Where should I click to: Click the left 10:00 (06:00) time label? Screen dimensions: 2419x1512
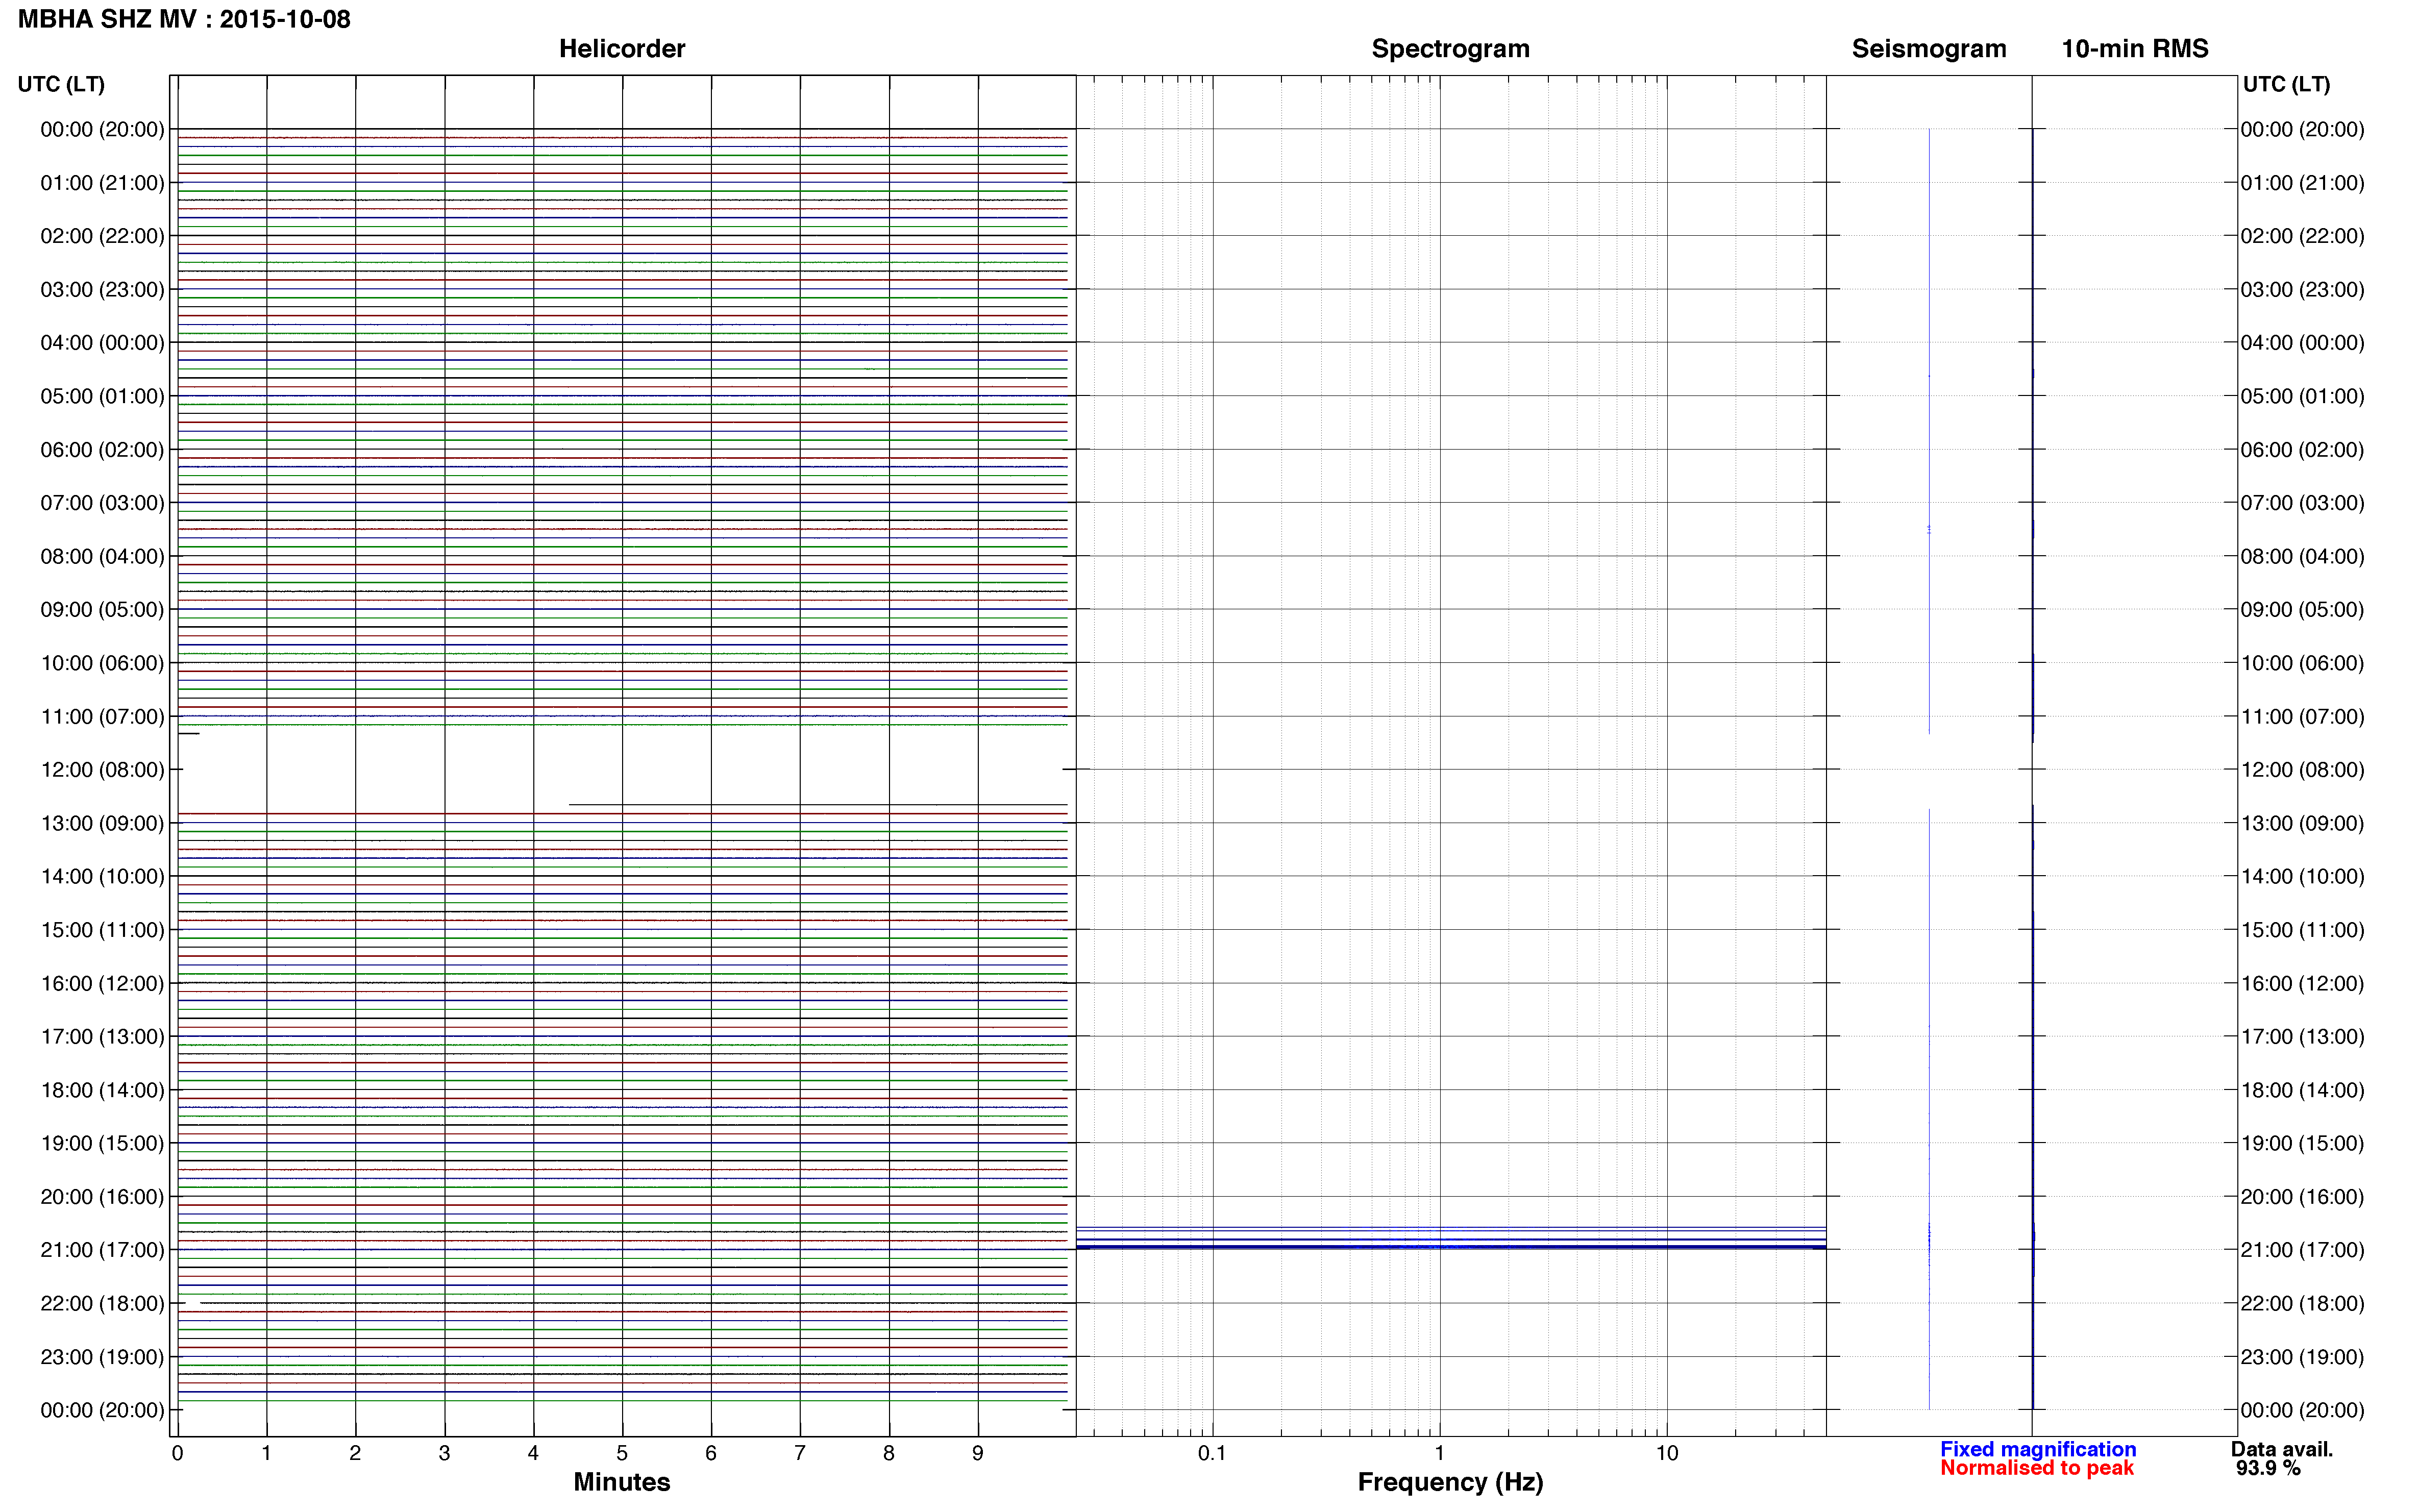coord(102,663)
